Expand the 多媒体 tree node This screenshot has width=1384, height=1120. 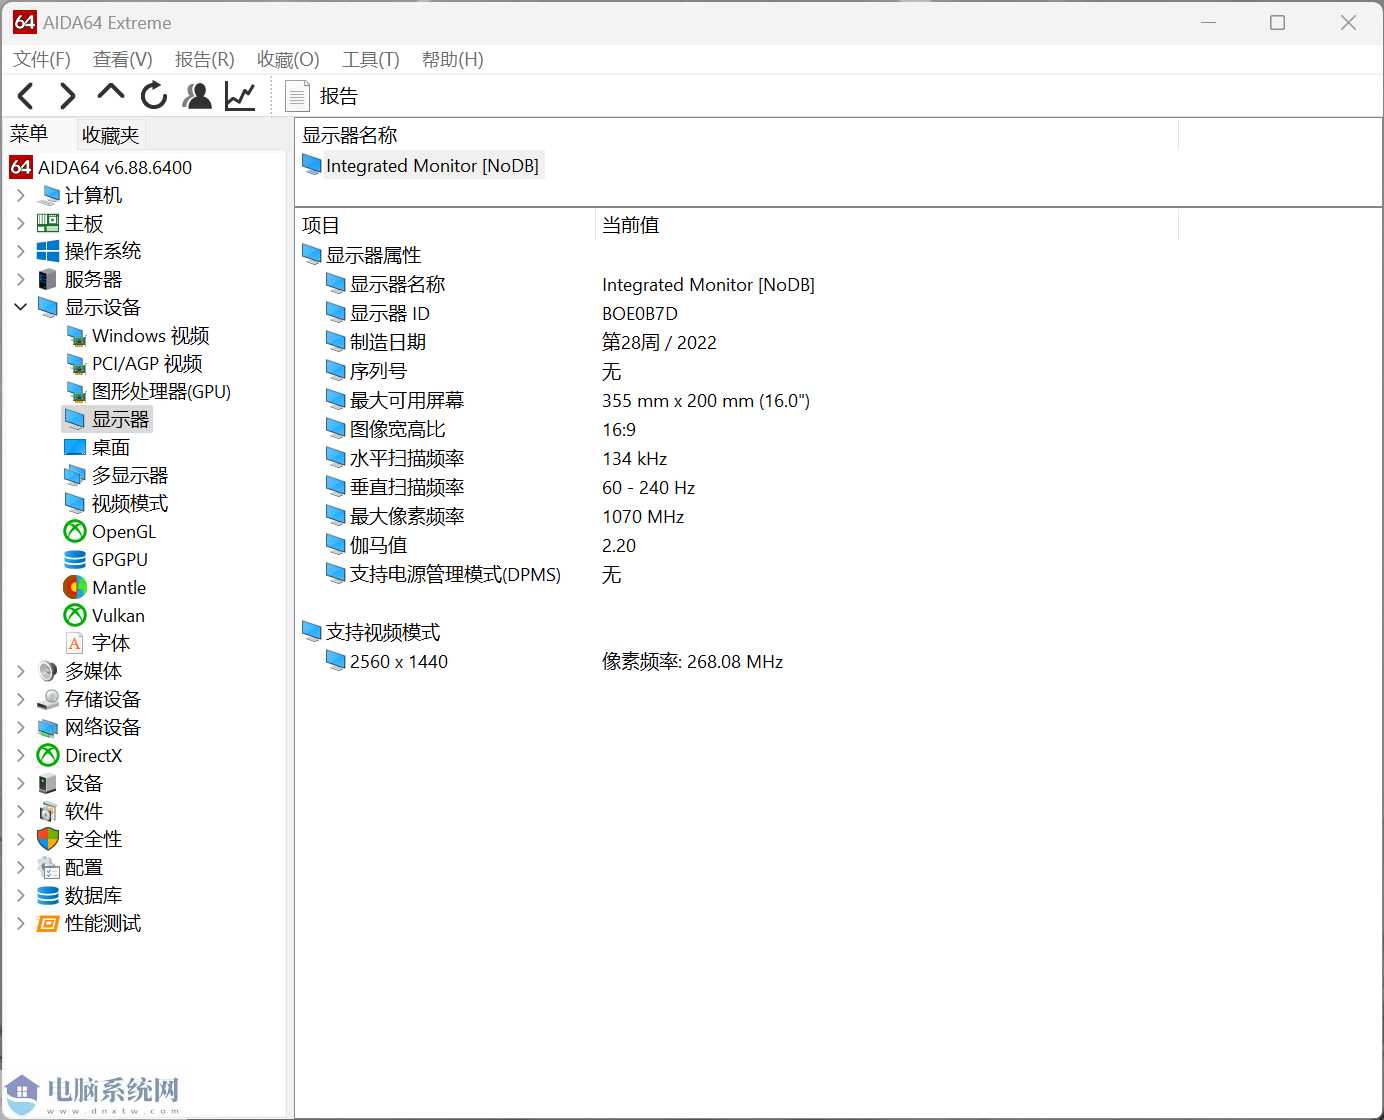[20, 671]
